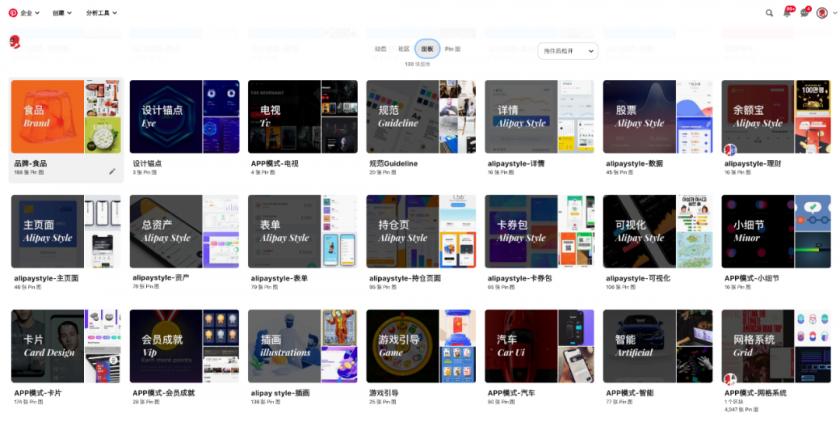
Task: Click the red profile picture below the logo
Action: tap(15, 42)
